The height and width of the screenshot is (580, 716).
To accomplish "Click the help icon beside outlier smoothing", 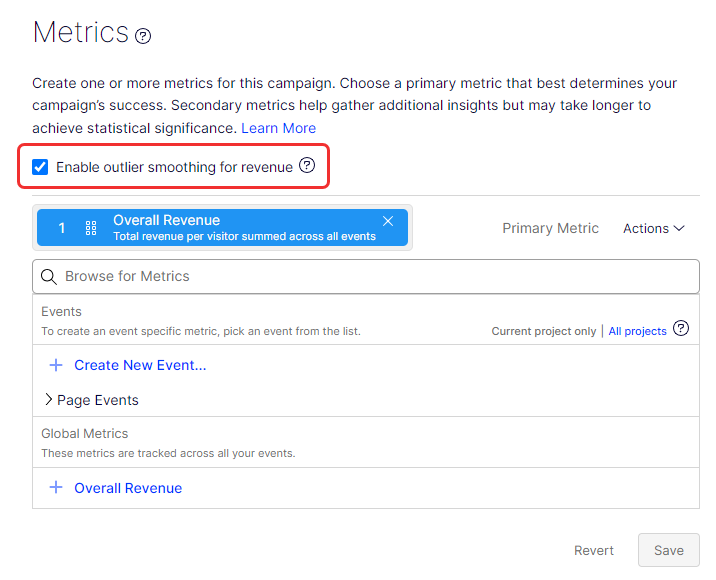I will (x=307, y=165).
